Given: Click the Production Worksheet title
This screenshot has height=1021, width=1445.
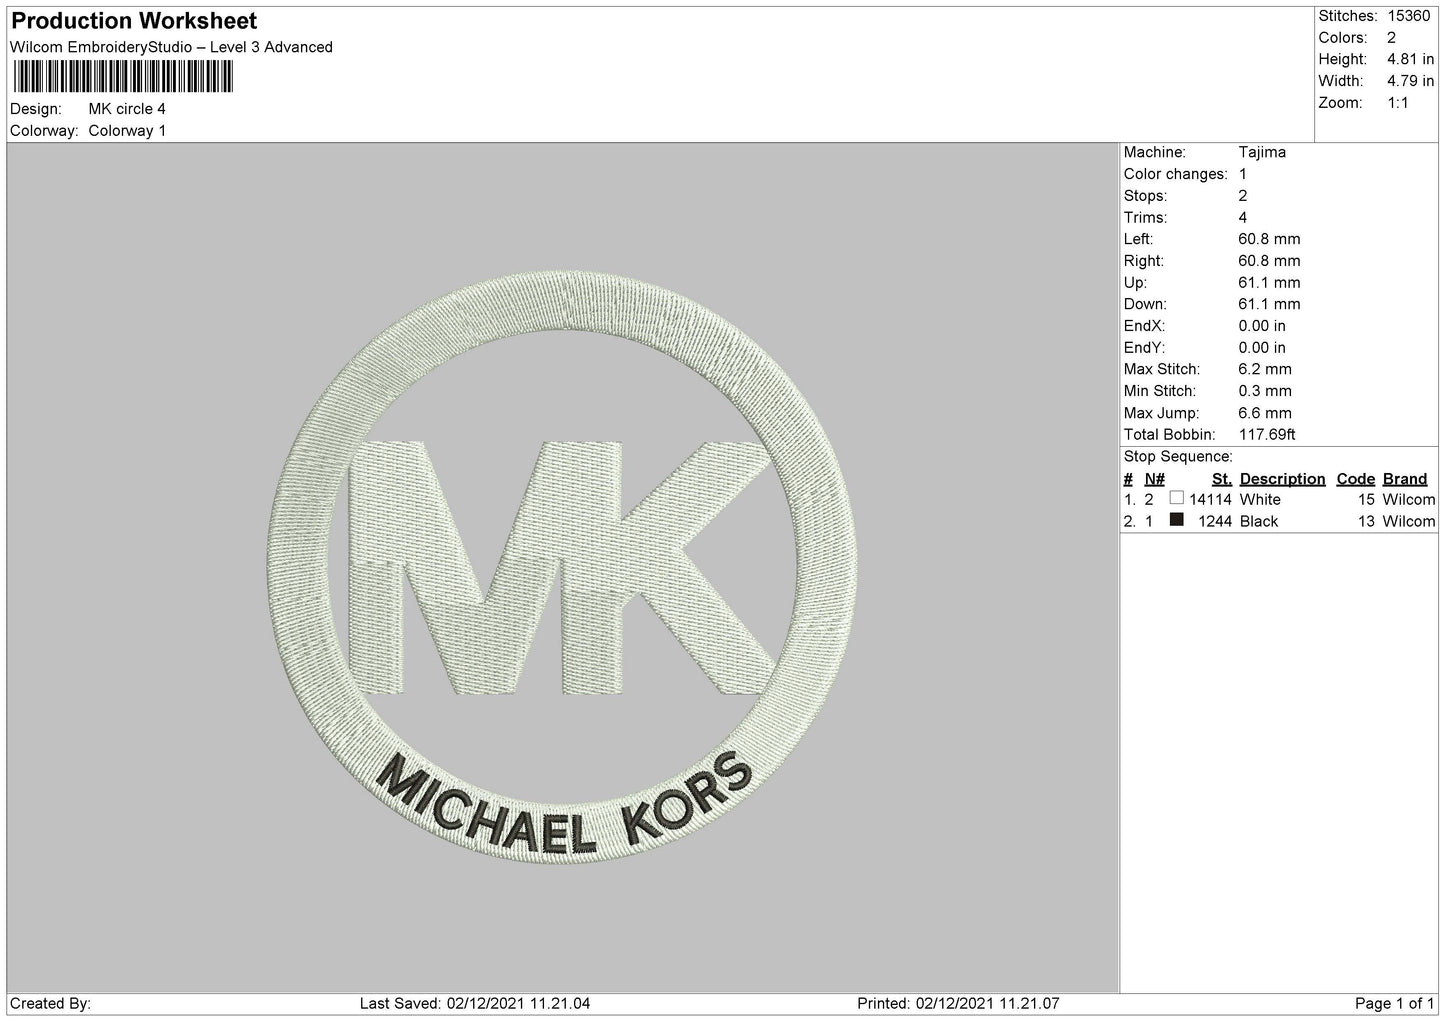Looking at the screenshot, I should click(x=134, y=21).
